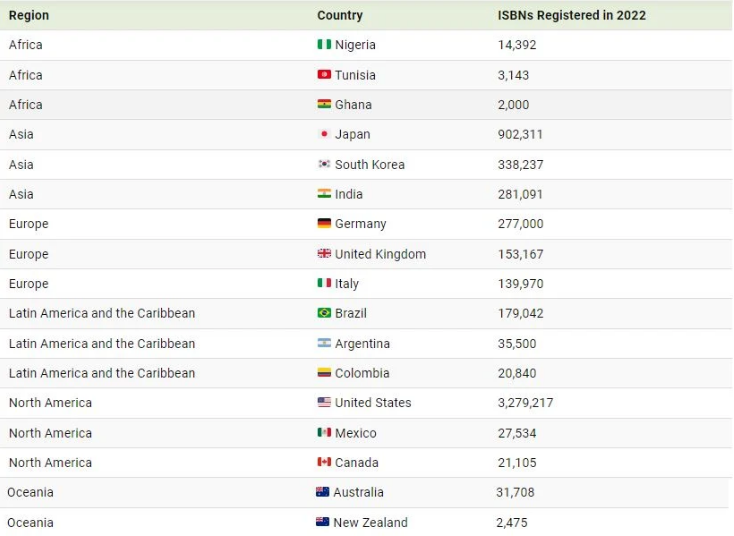Click the Canada flag icon
This screenshot has width=734, height=536.
tap(324, 462)
